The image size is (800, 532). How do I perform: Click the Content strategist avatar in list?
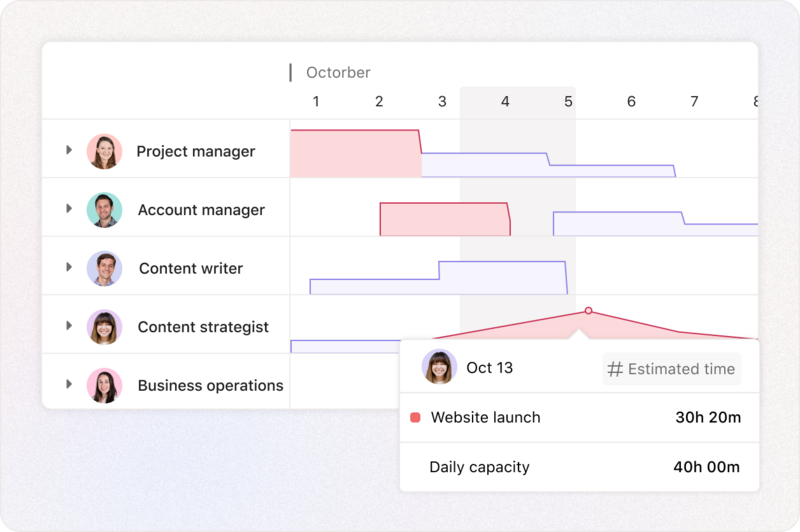tap(105, 327)
